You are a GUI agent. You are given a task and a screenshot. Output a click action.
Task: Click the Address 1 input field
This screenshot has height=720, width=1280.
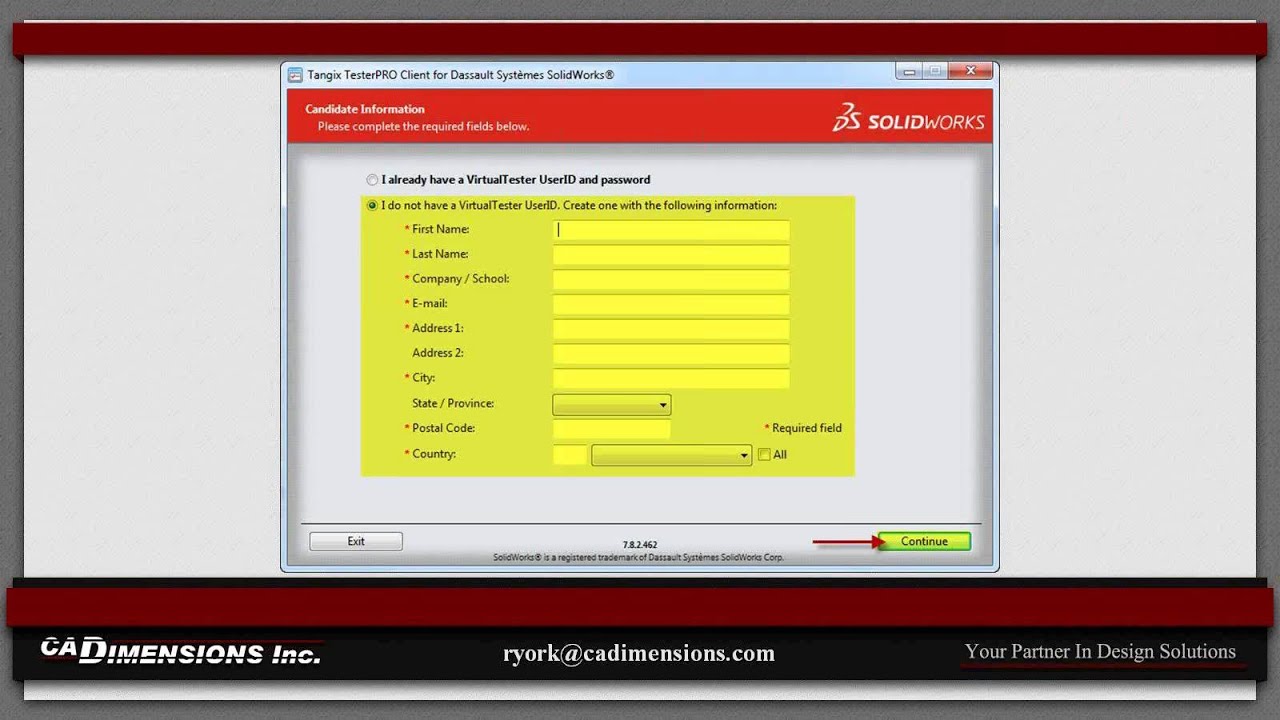(671, 329)
